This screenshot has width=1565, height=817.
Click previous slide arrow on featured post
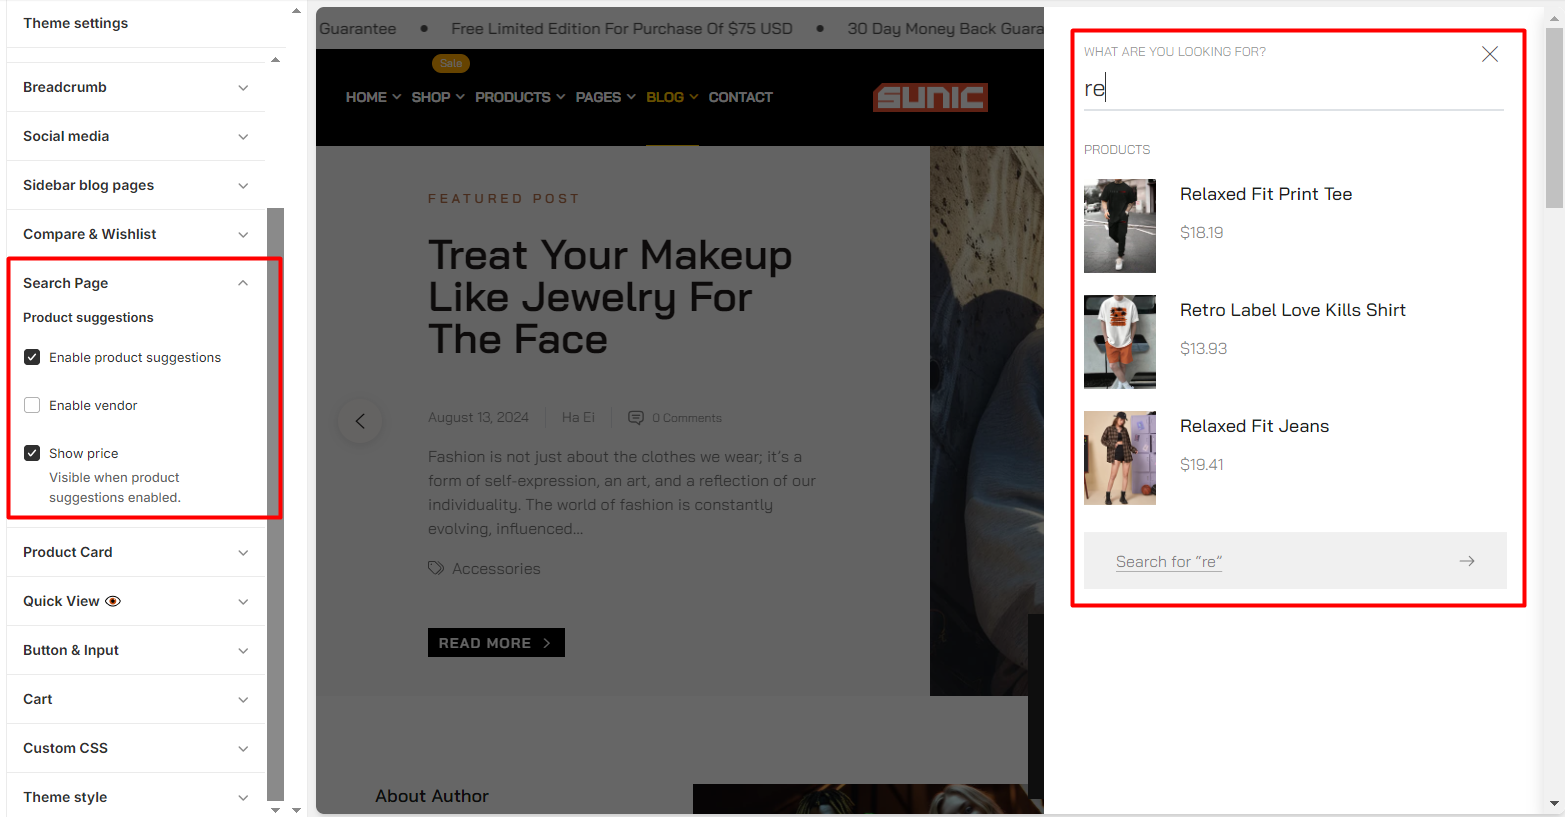(x=360, y=421)
